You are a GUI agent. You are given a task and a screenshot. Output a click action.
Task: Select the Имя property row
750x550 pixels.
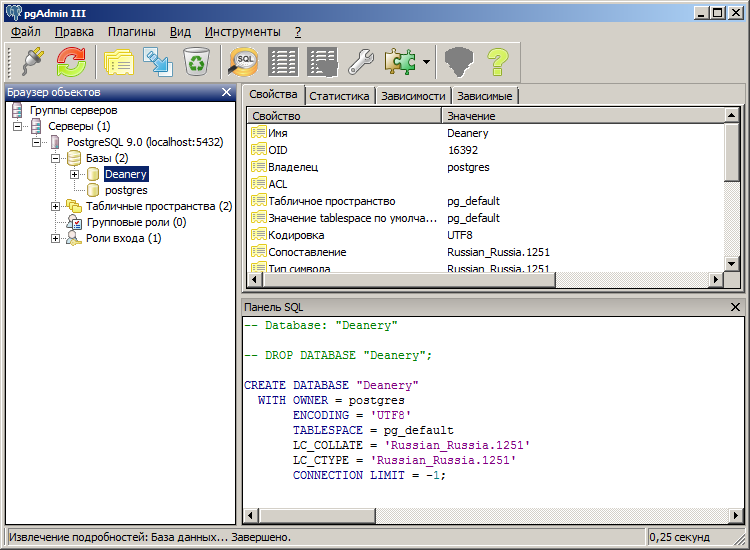click(x=486, y=133)
